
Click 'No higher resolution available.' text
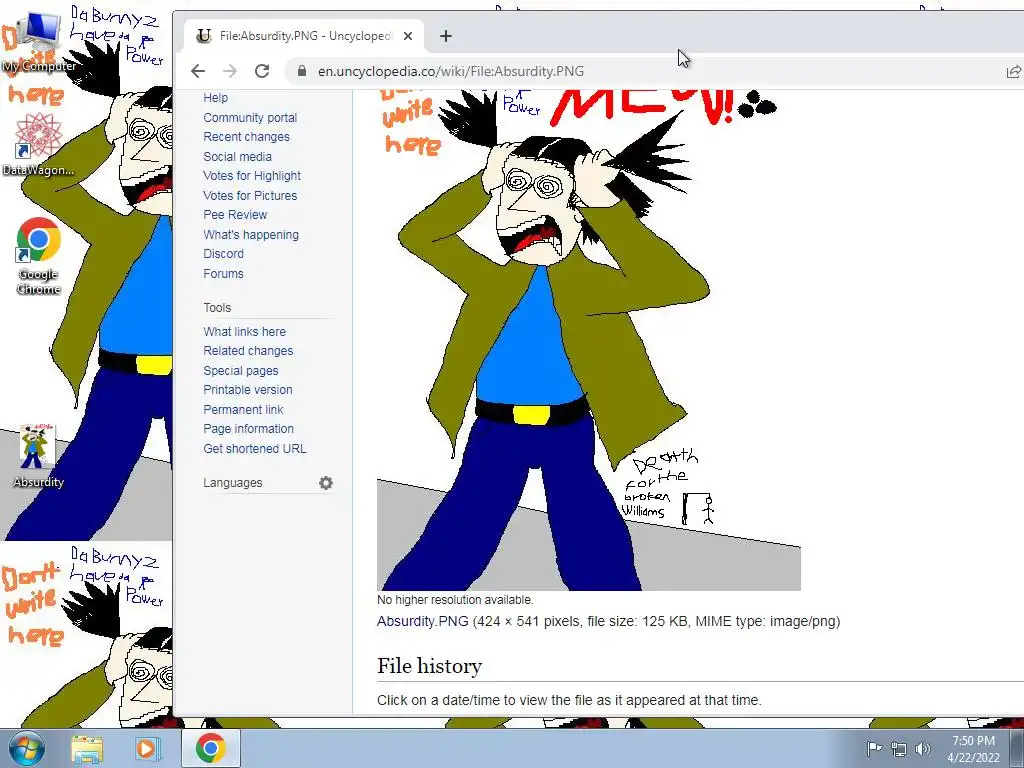455,600
